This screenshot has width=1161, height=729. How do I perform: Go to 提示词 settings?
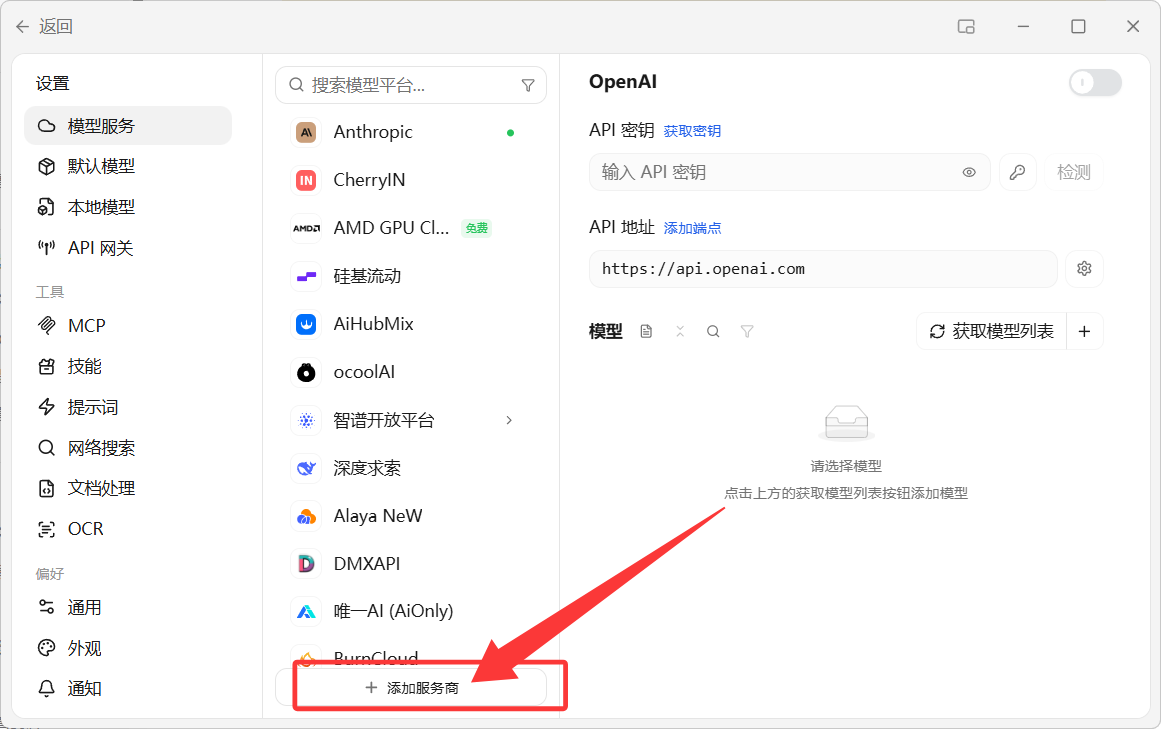pos(128,407)
